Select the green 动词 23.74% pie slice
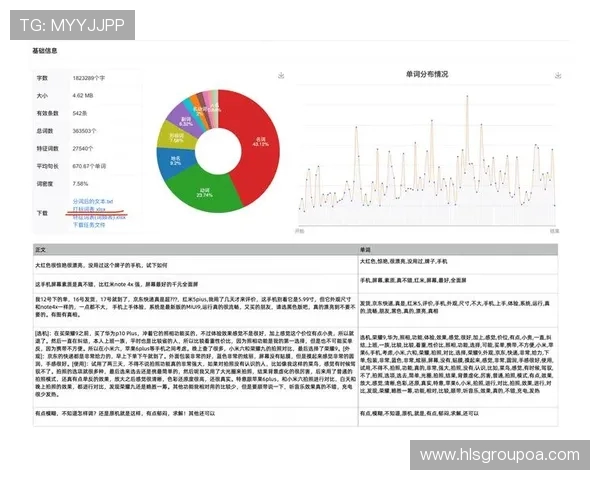 (x=204, y=193)
